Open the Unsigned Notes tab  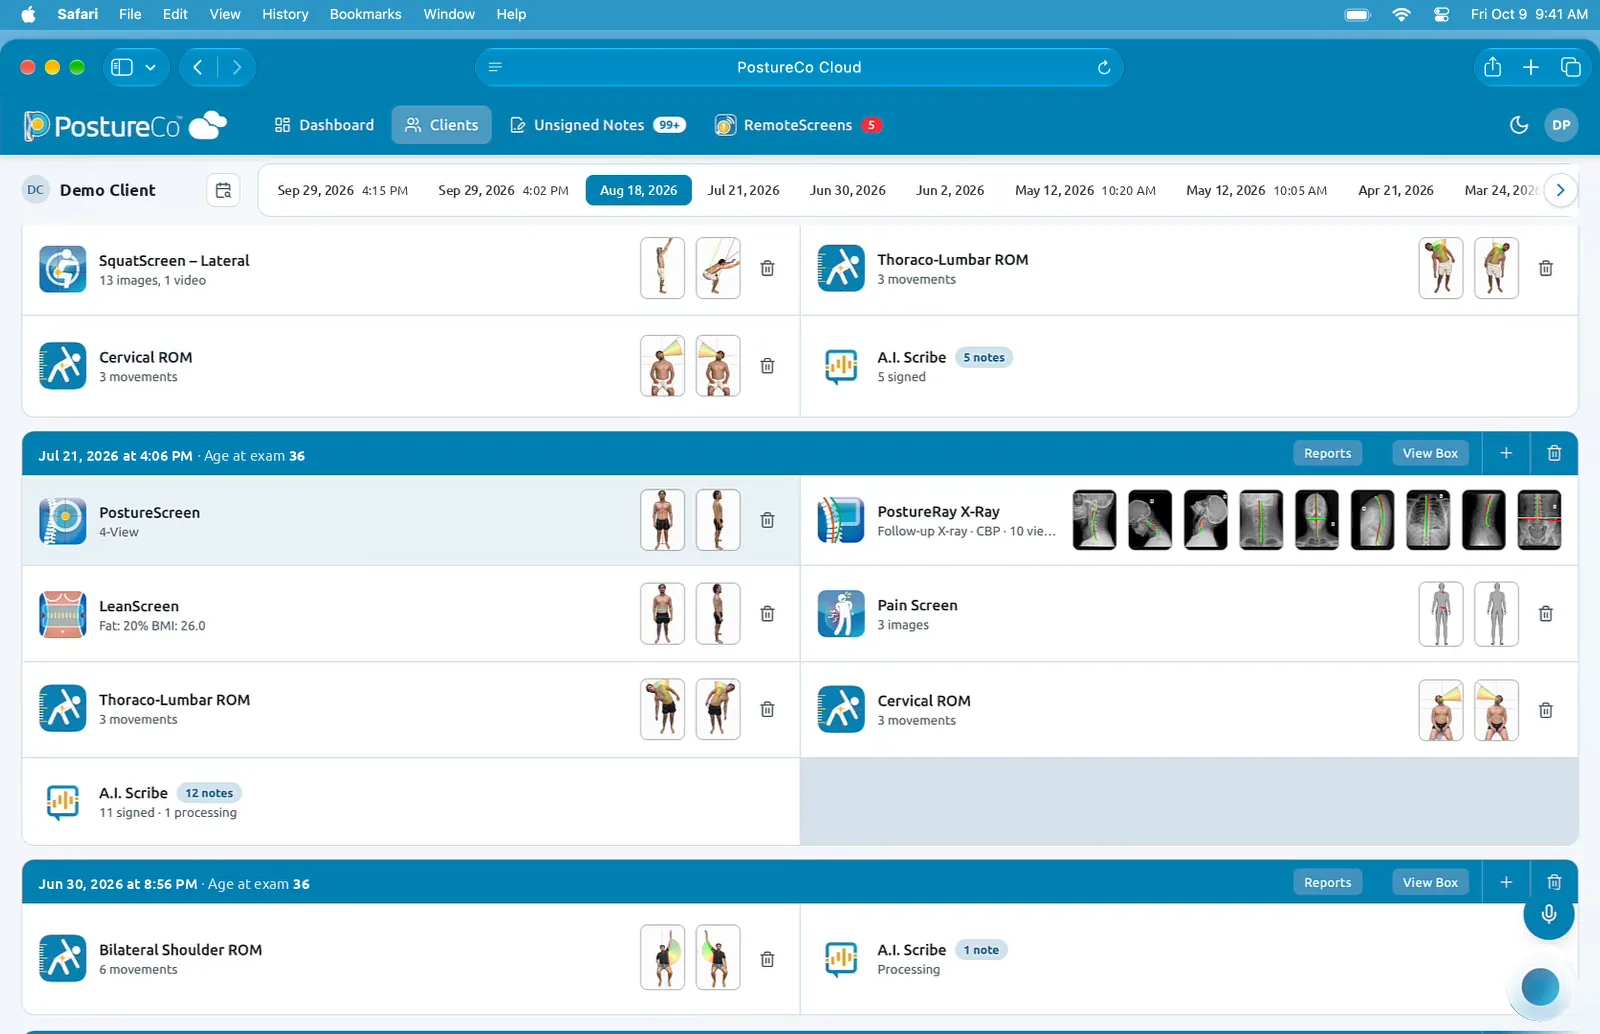[597, 125]
